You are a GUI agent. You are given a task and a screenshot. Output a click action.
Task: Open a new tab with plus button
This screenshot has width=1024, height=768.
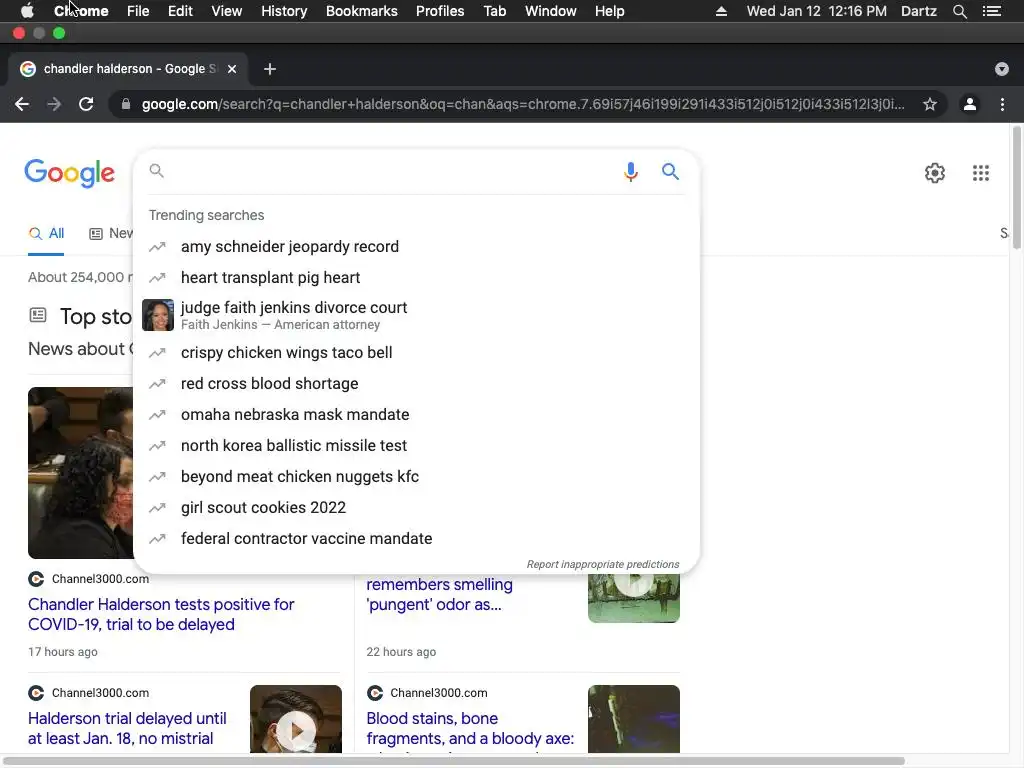(x=270, y=69)
